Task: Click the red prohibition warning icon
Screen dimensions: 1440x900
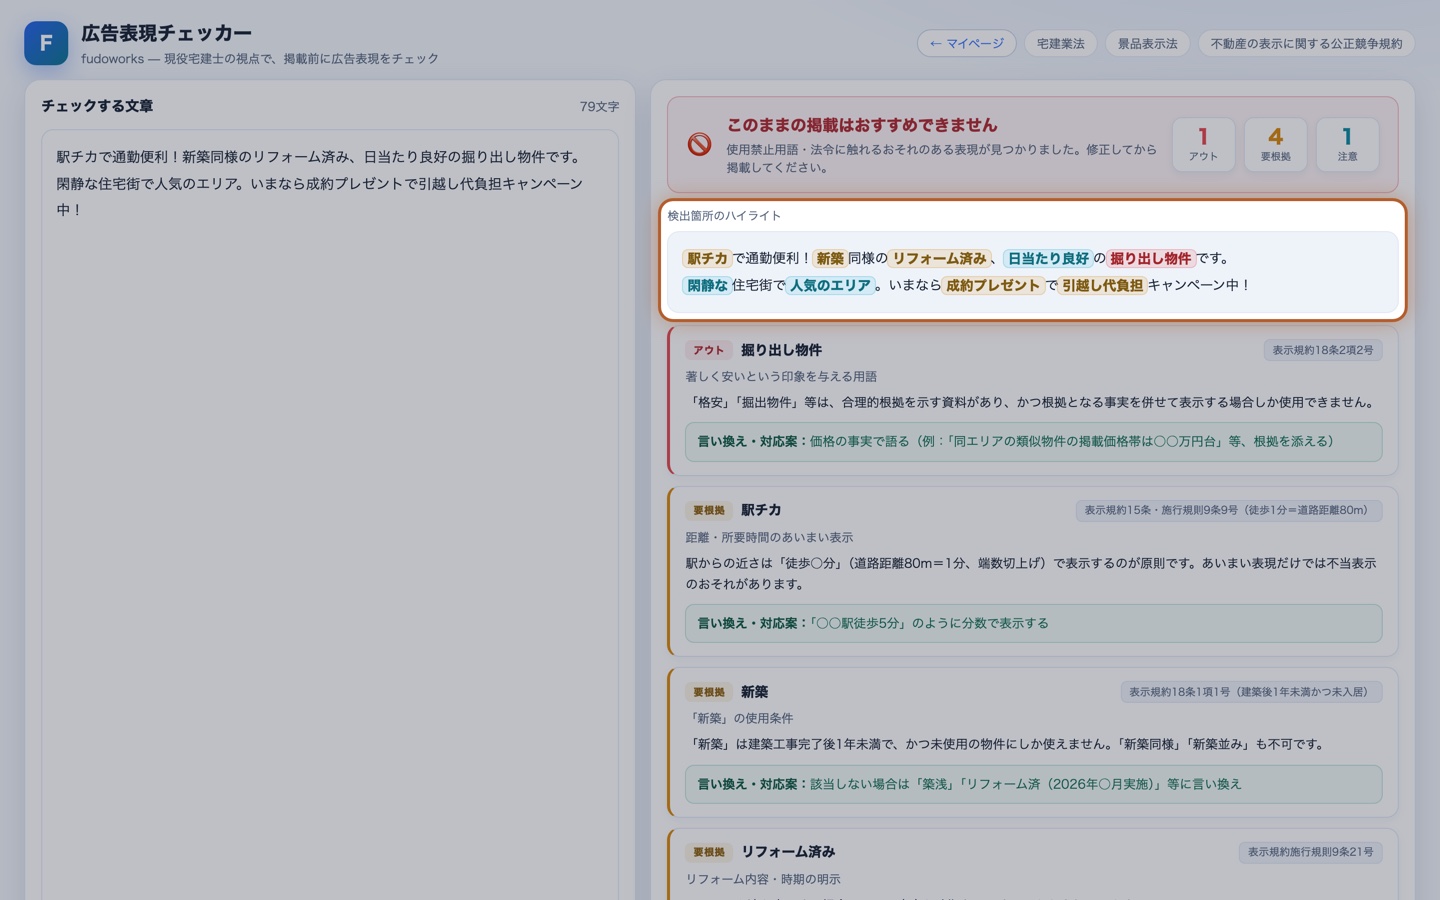Action: click(700, 145)
